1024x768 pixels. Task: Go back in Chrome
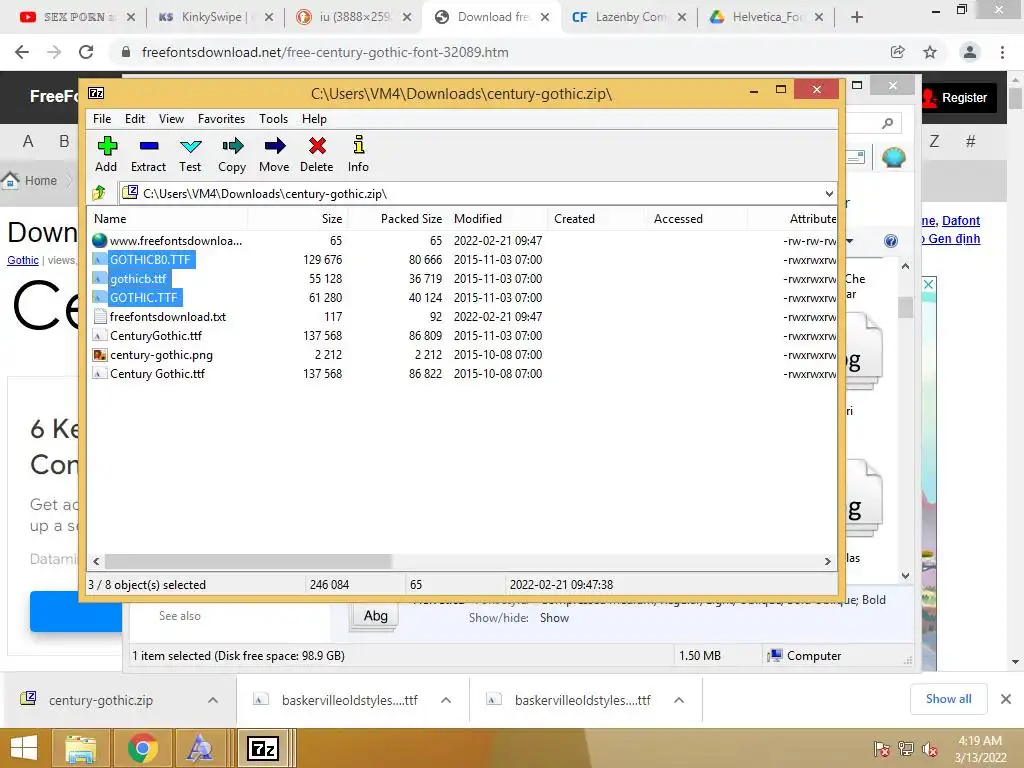click(x=22, y=52)
